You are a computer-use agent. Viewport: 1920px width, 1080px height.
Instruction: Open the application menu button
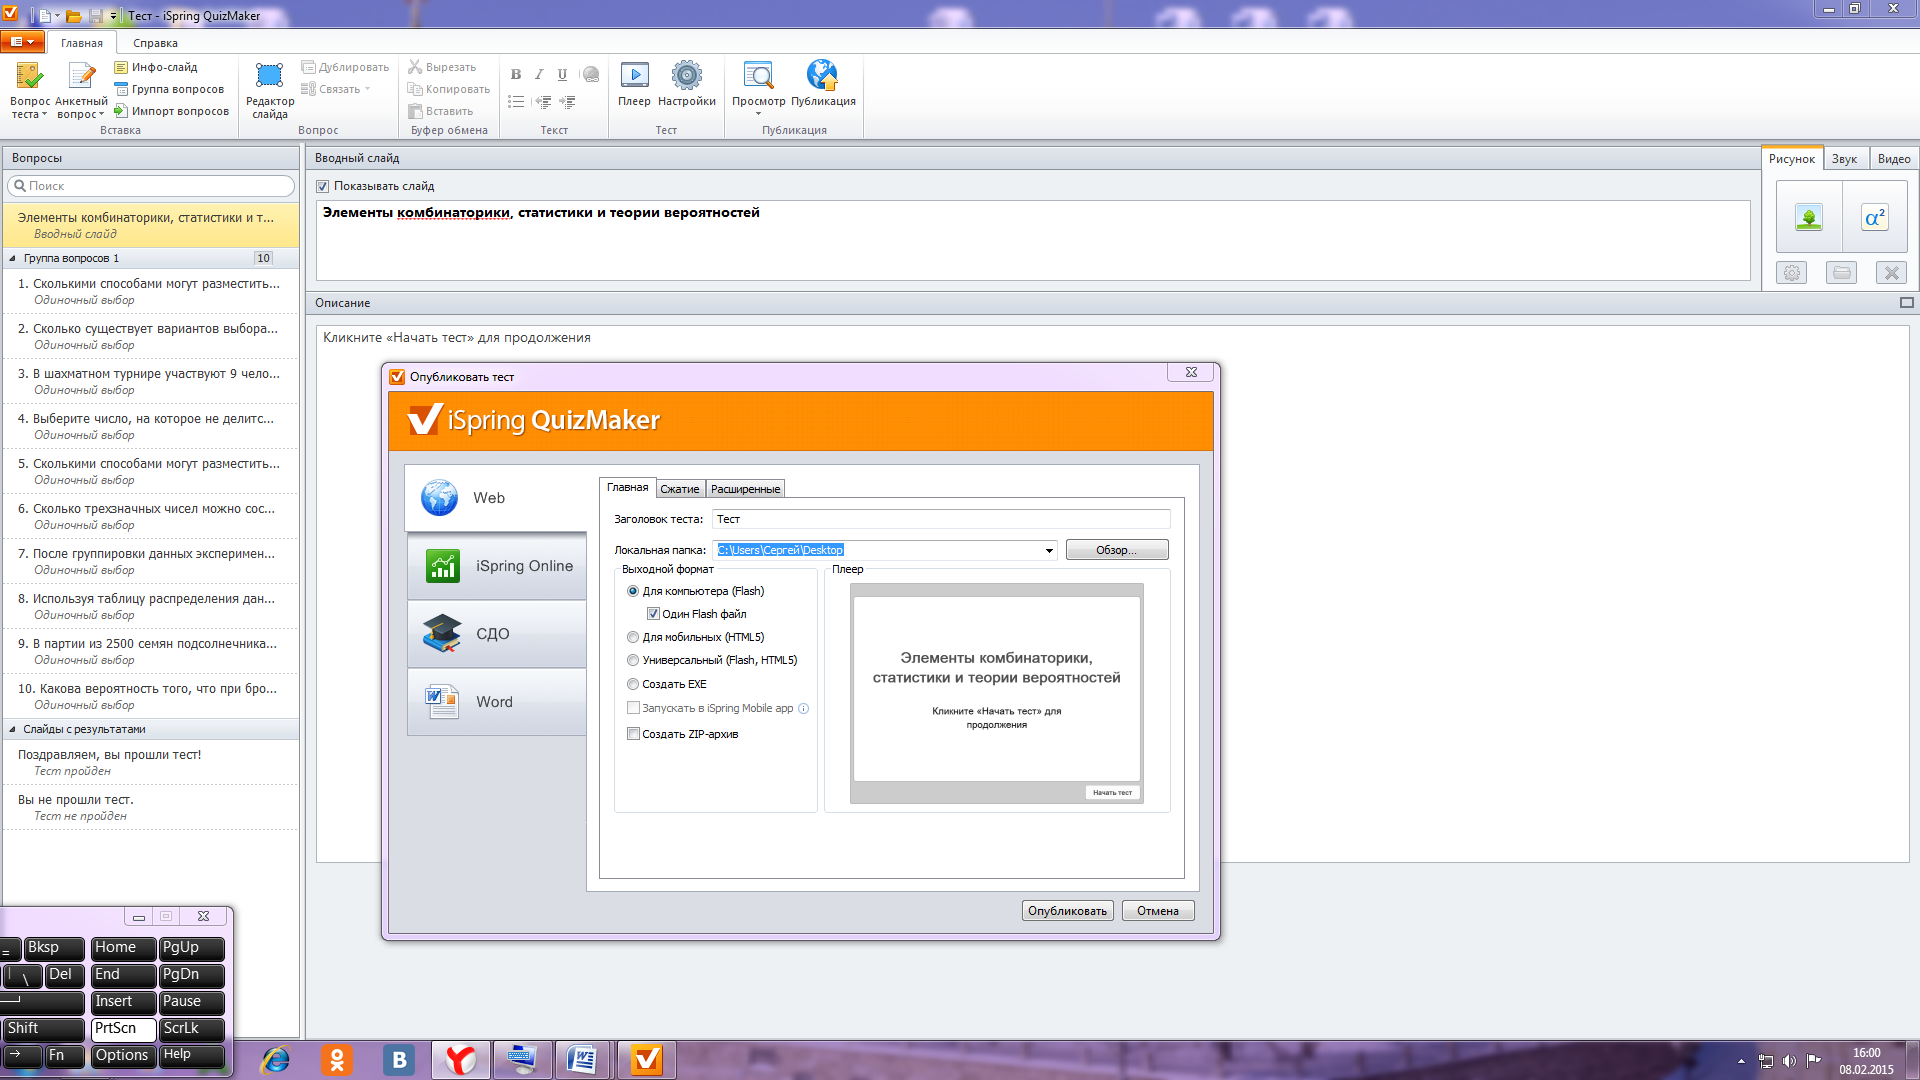click(22, 42)
